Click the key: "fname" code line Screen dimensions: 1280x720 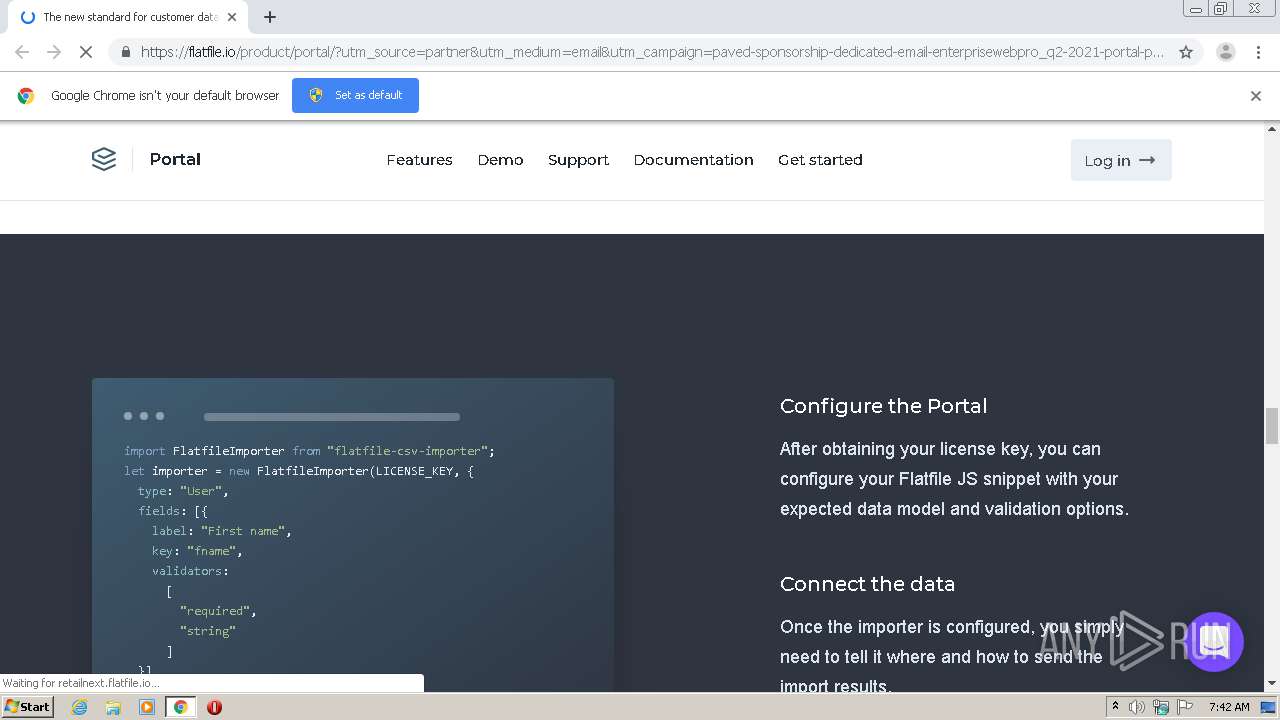(197, 551)
